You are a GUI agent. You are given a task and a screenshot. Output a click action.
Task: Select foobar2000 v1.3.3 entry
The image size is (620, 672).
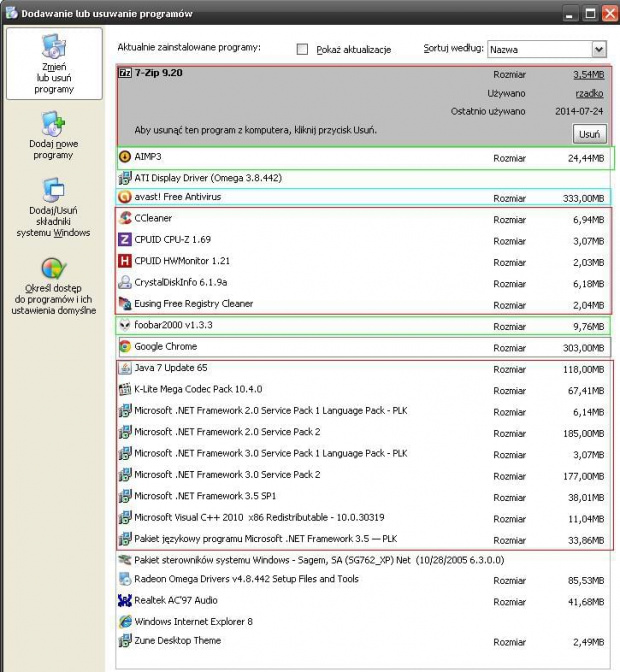364,326
